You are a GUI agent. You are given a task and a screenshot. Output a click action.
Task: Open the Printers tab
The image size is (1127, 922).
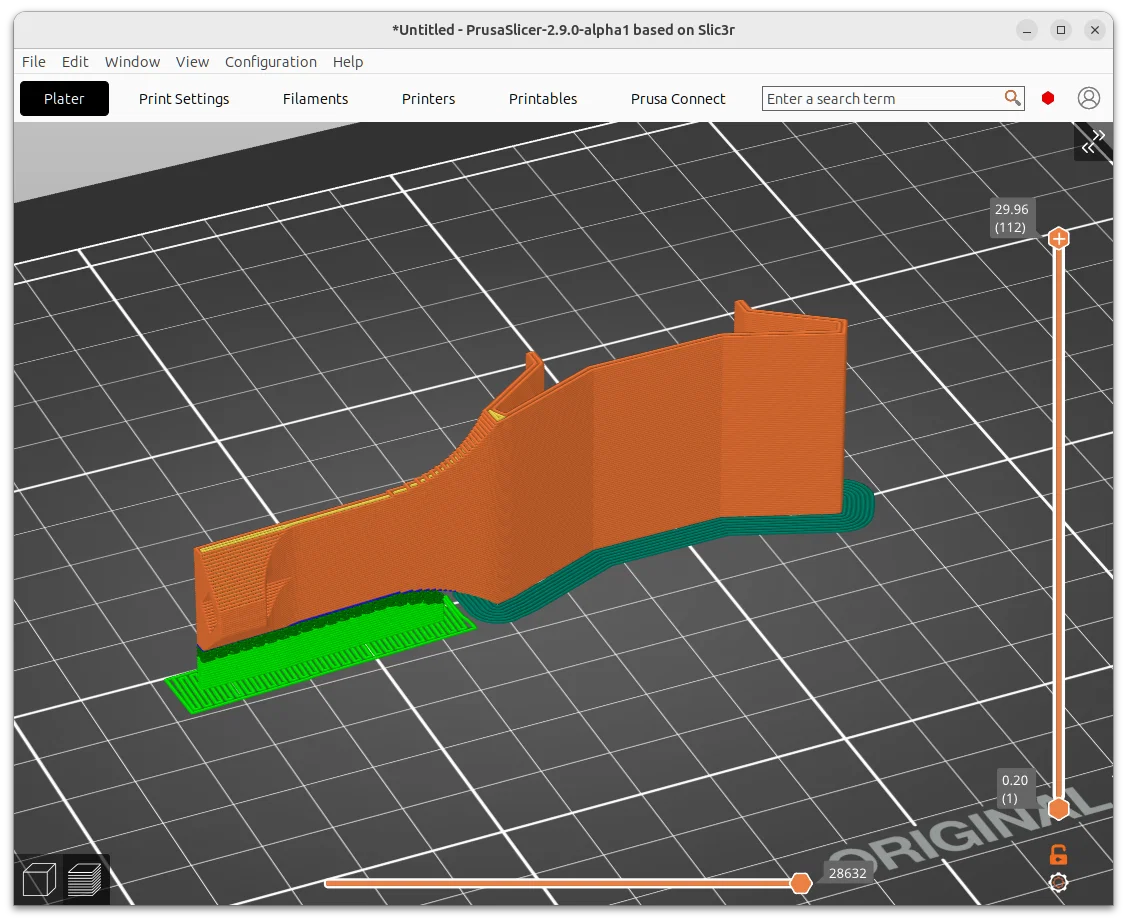pos(428,98)
